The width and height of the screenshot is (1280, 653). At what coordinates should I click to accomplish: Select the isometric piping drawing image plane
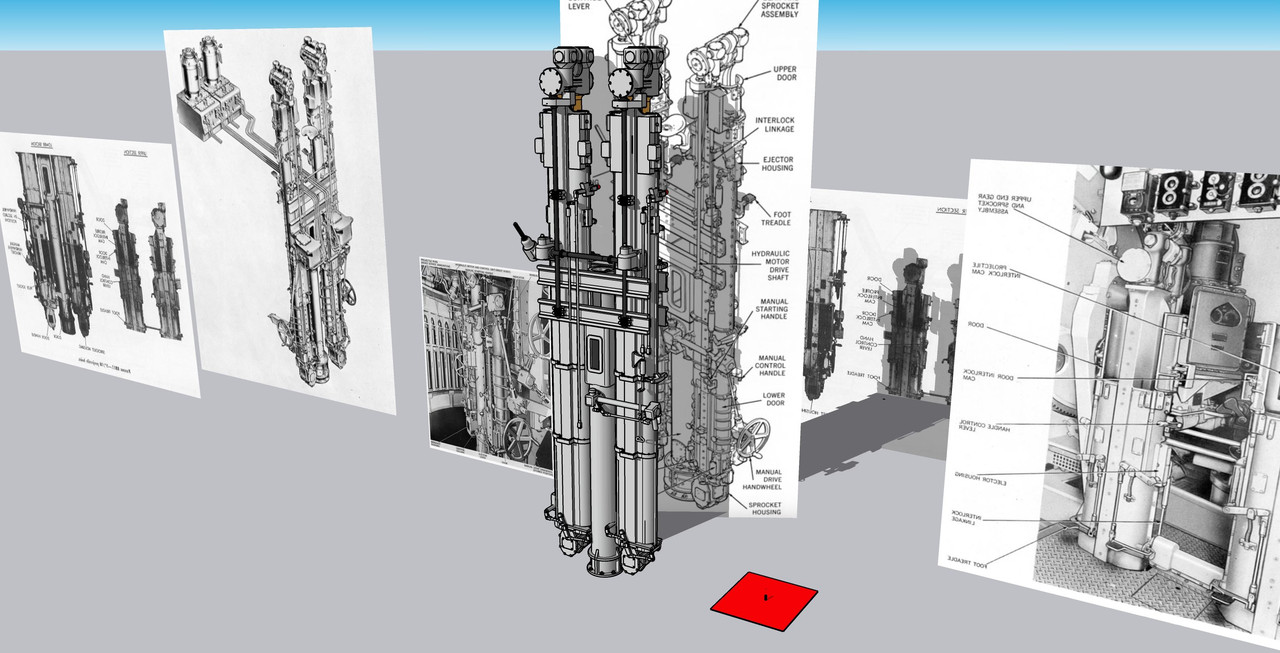click(279, 220)
